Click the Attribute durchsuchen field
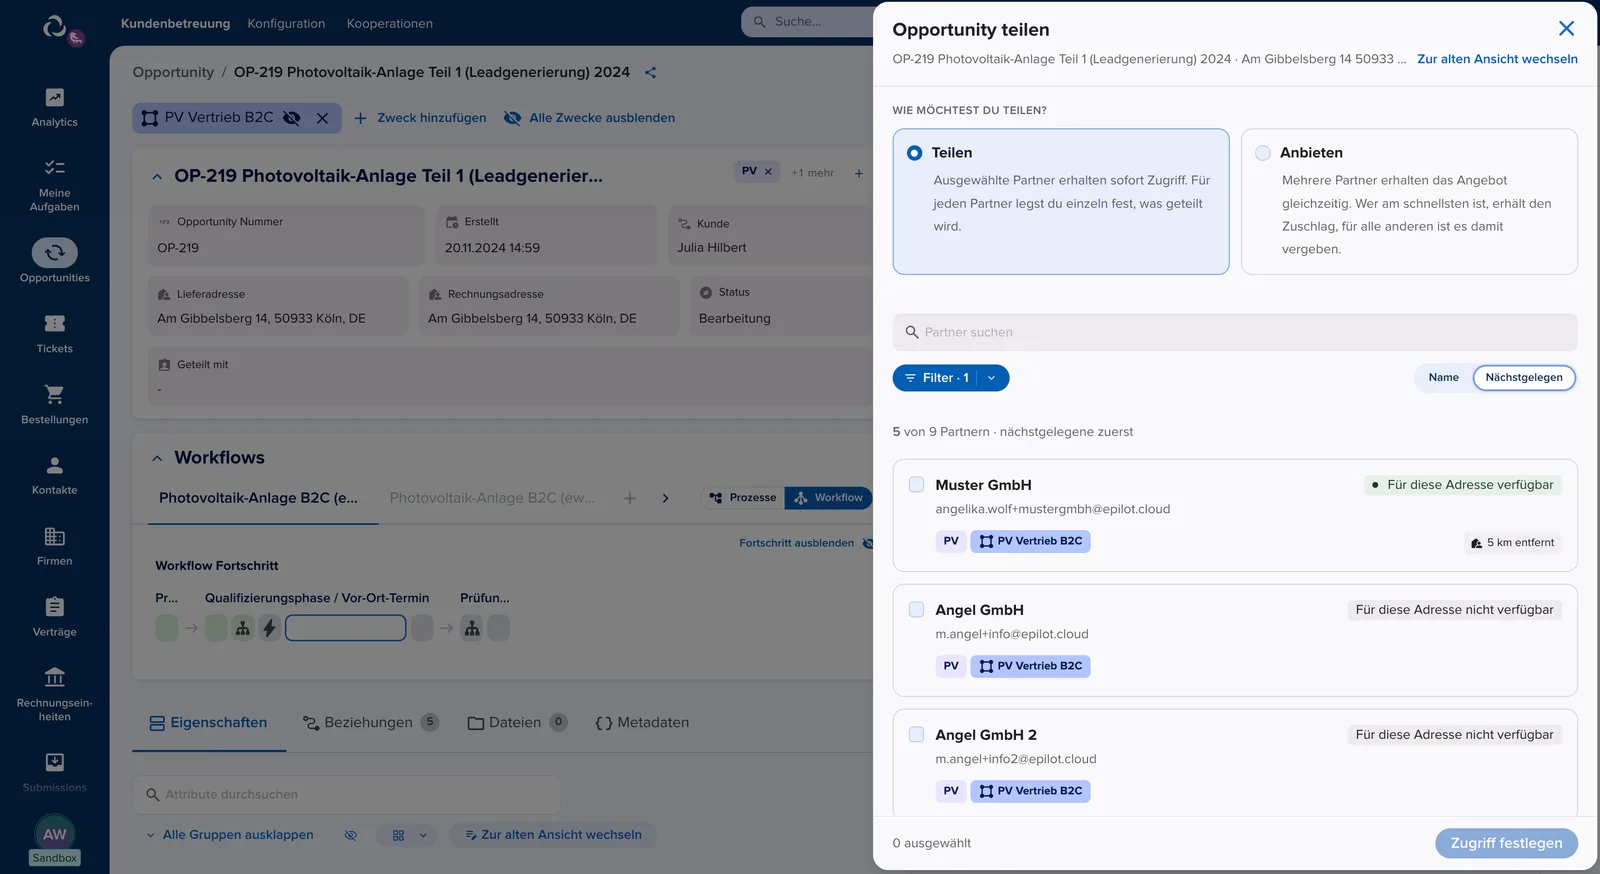 346,795
